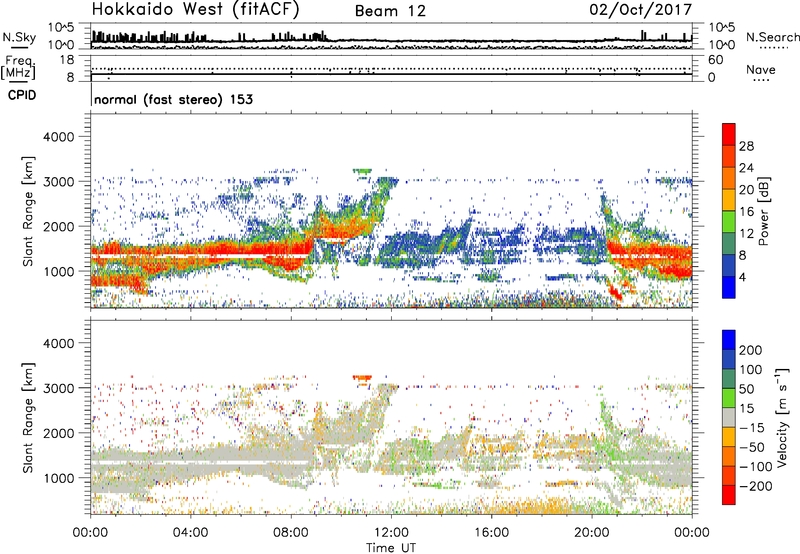Image resolution: width=800 pixels, height=554 pixels.
Task: Click the '60' Nave axis tick
Action: pos(715,60)
